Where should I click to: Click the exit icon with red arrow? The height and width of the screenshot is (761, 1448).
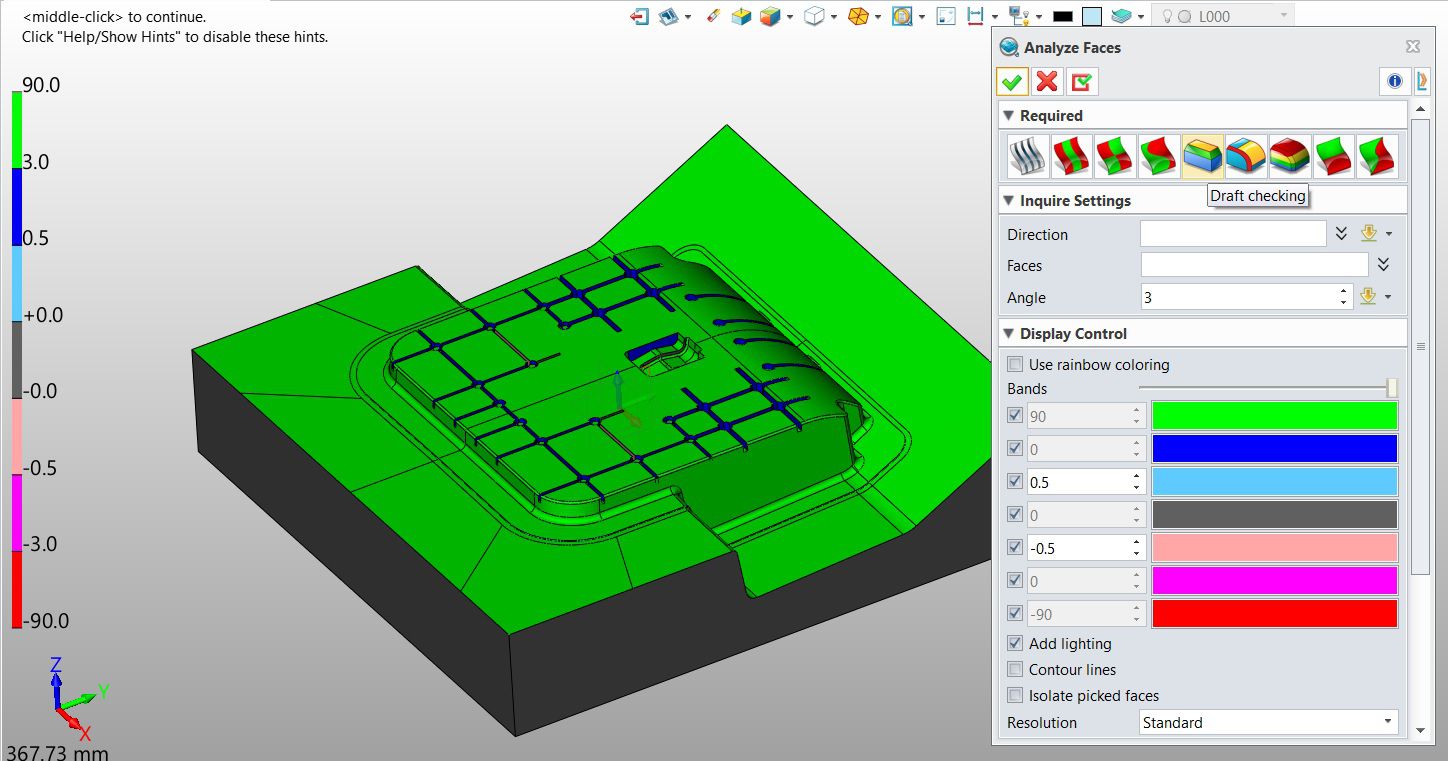[640, 17]
